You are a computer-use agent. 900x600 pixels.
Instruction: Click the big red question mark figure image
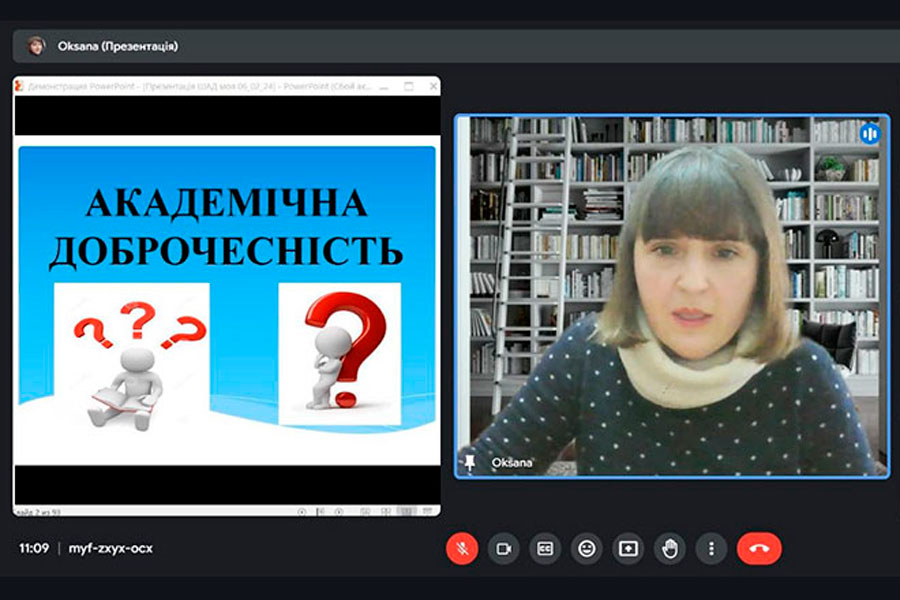click(x=339, y=354)
